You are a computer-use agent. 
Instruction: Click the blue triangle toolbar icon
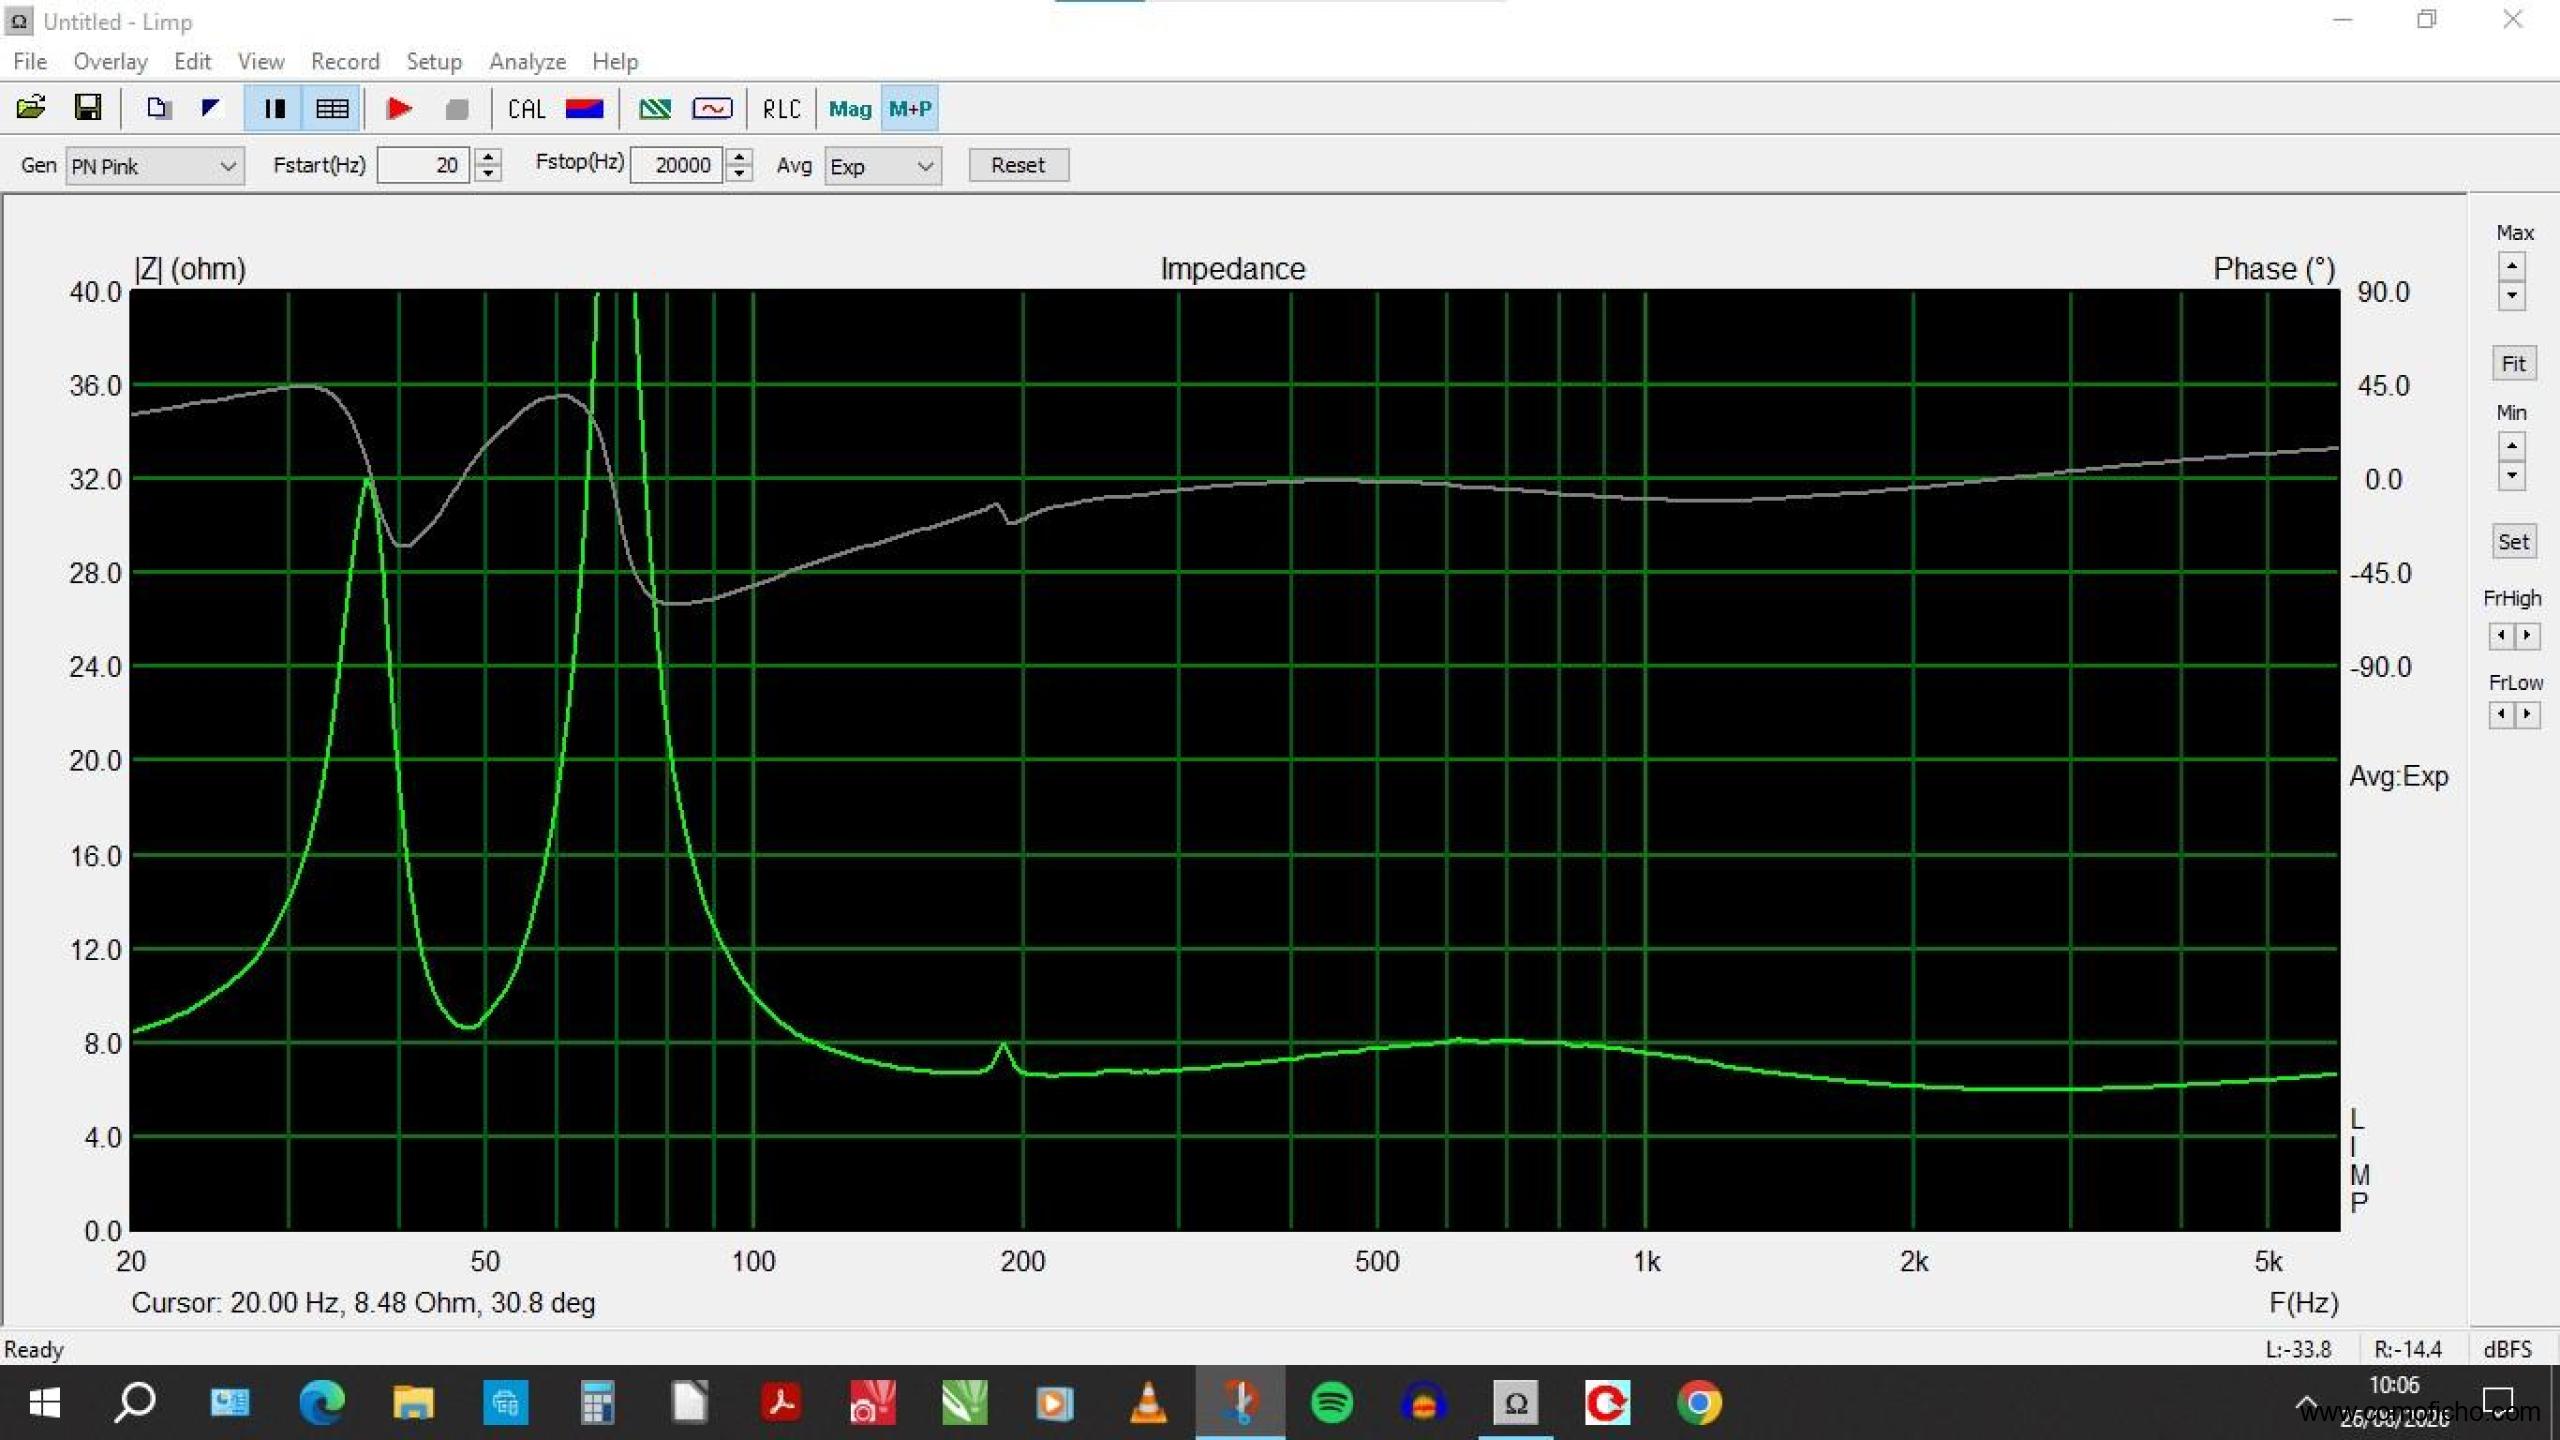(211, 108)
